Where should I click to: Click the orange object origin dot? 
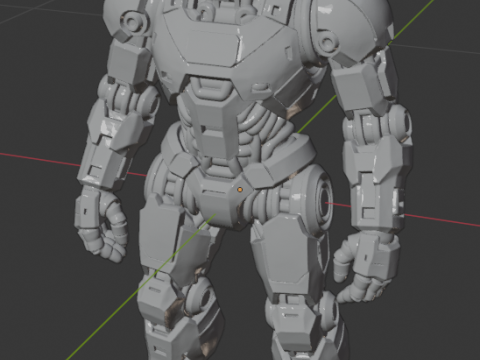pyautogui.click(x=240, y=190)
